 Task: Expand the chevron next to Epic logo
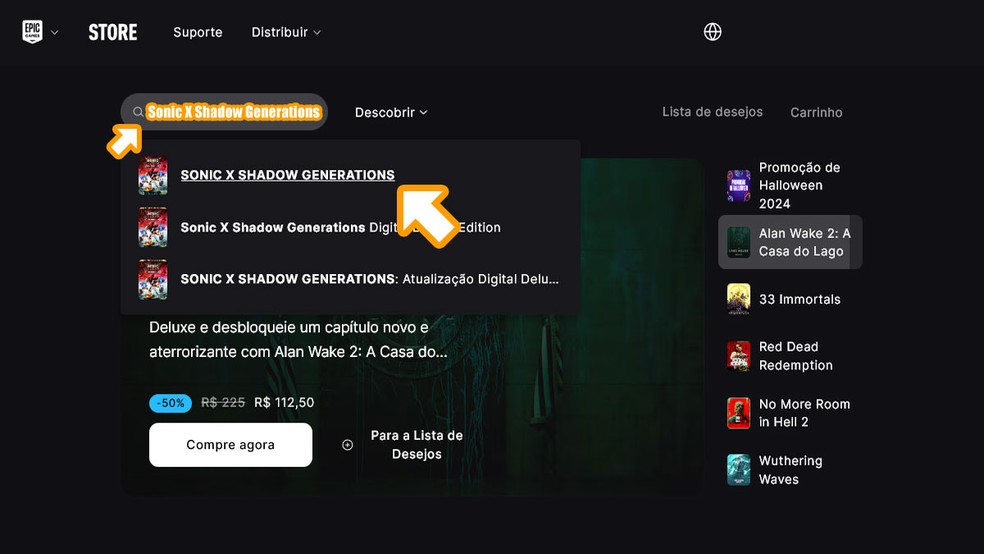(55, 32)
